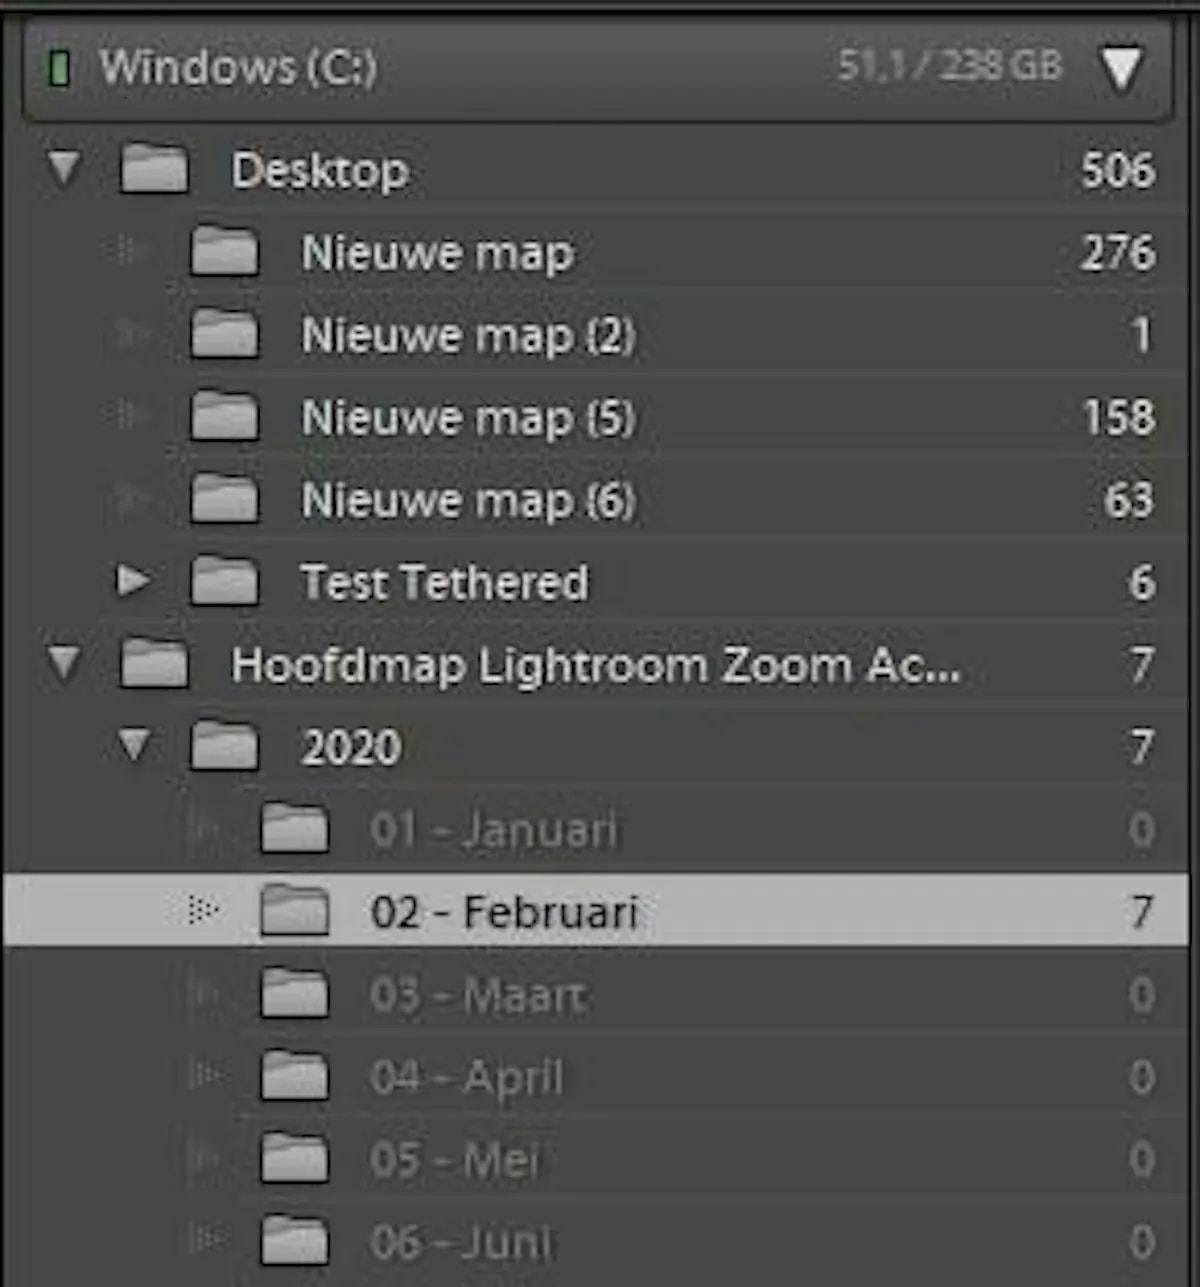Image resolution: width=1200 pixels, height=1287 pixels.
Task: Click the Nieuwe map (6) folder icon
Action: coord(224,499)
